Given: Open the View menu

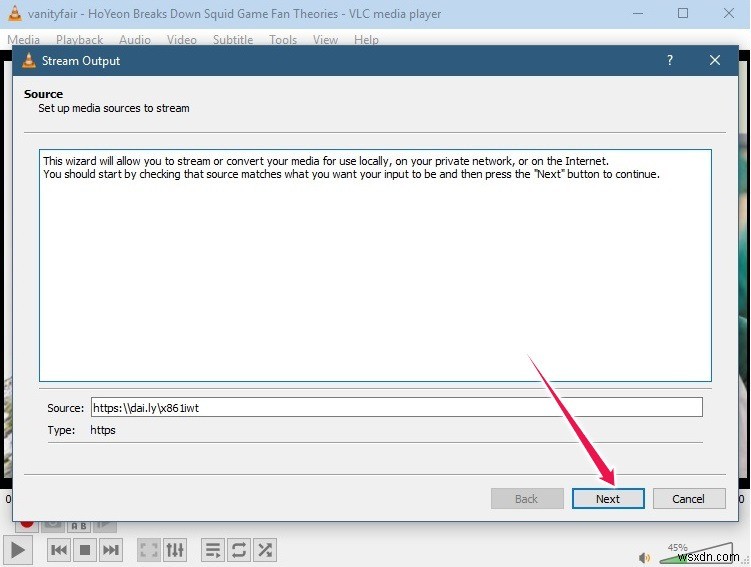Looking at the screenshot, I should pos(325,39).
